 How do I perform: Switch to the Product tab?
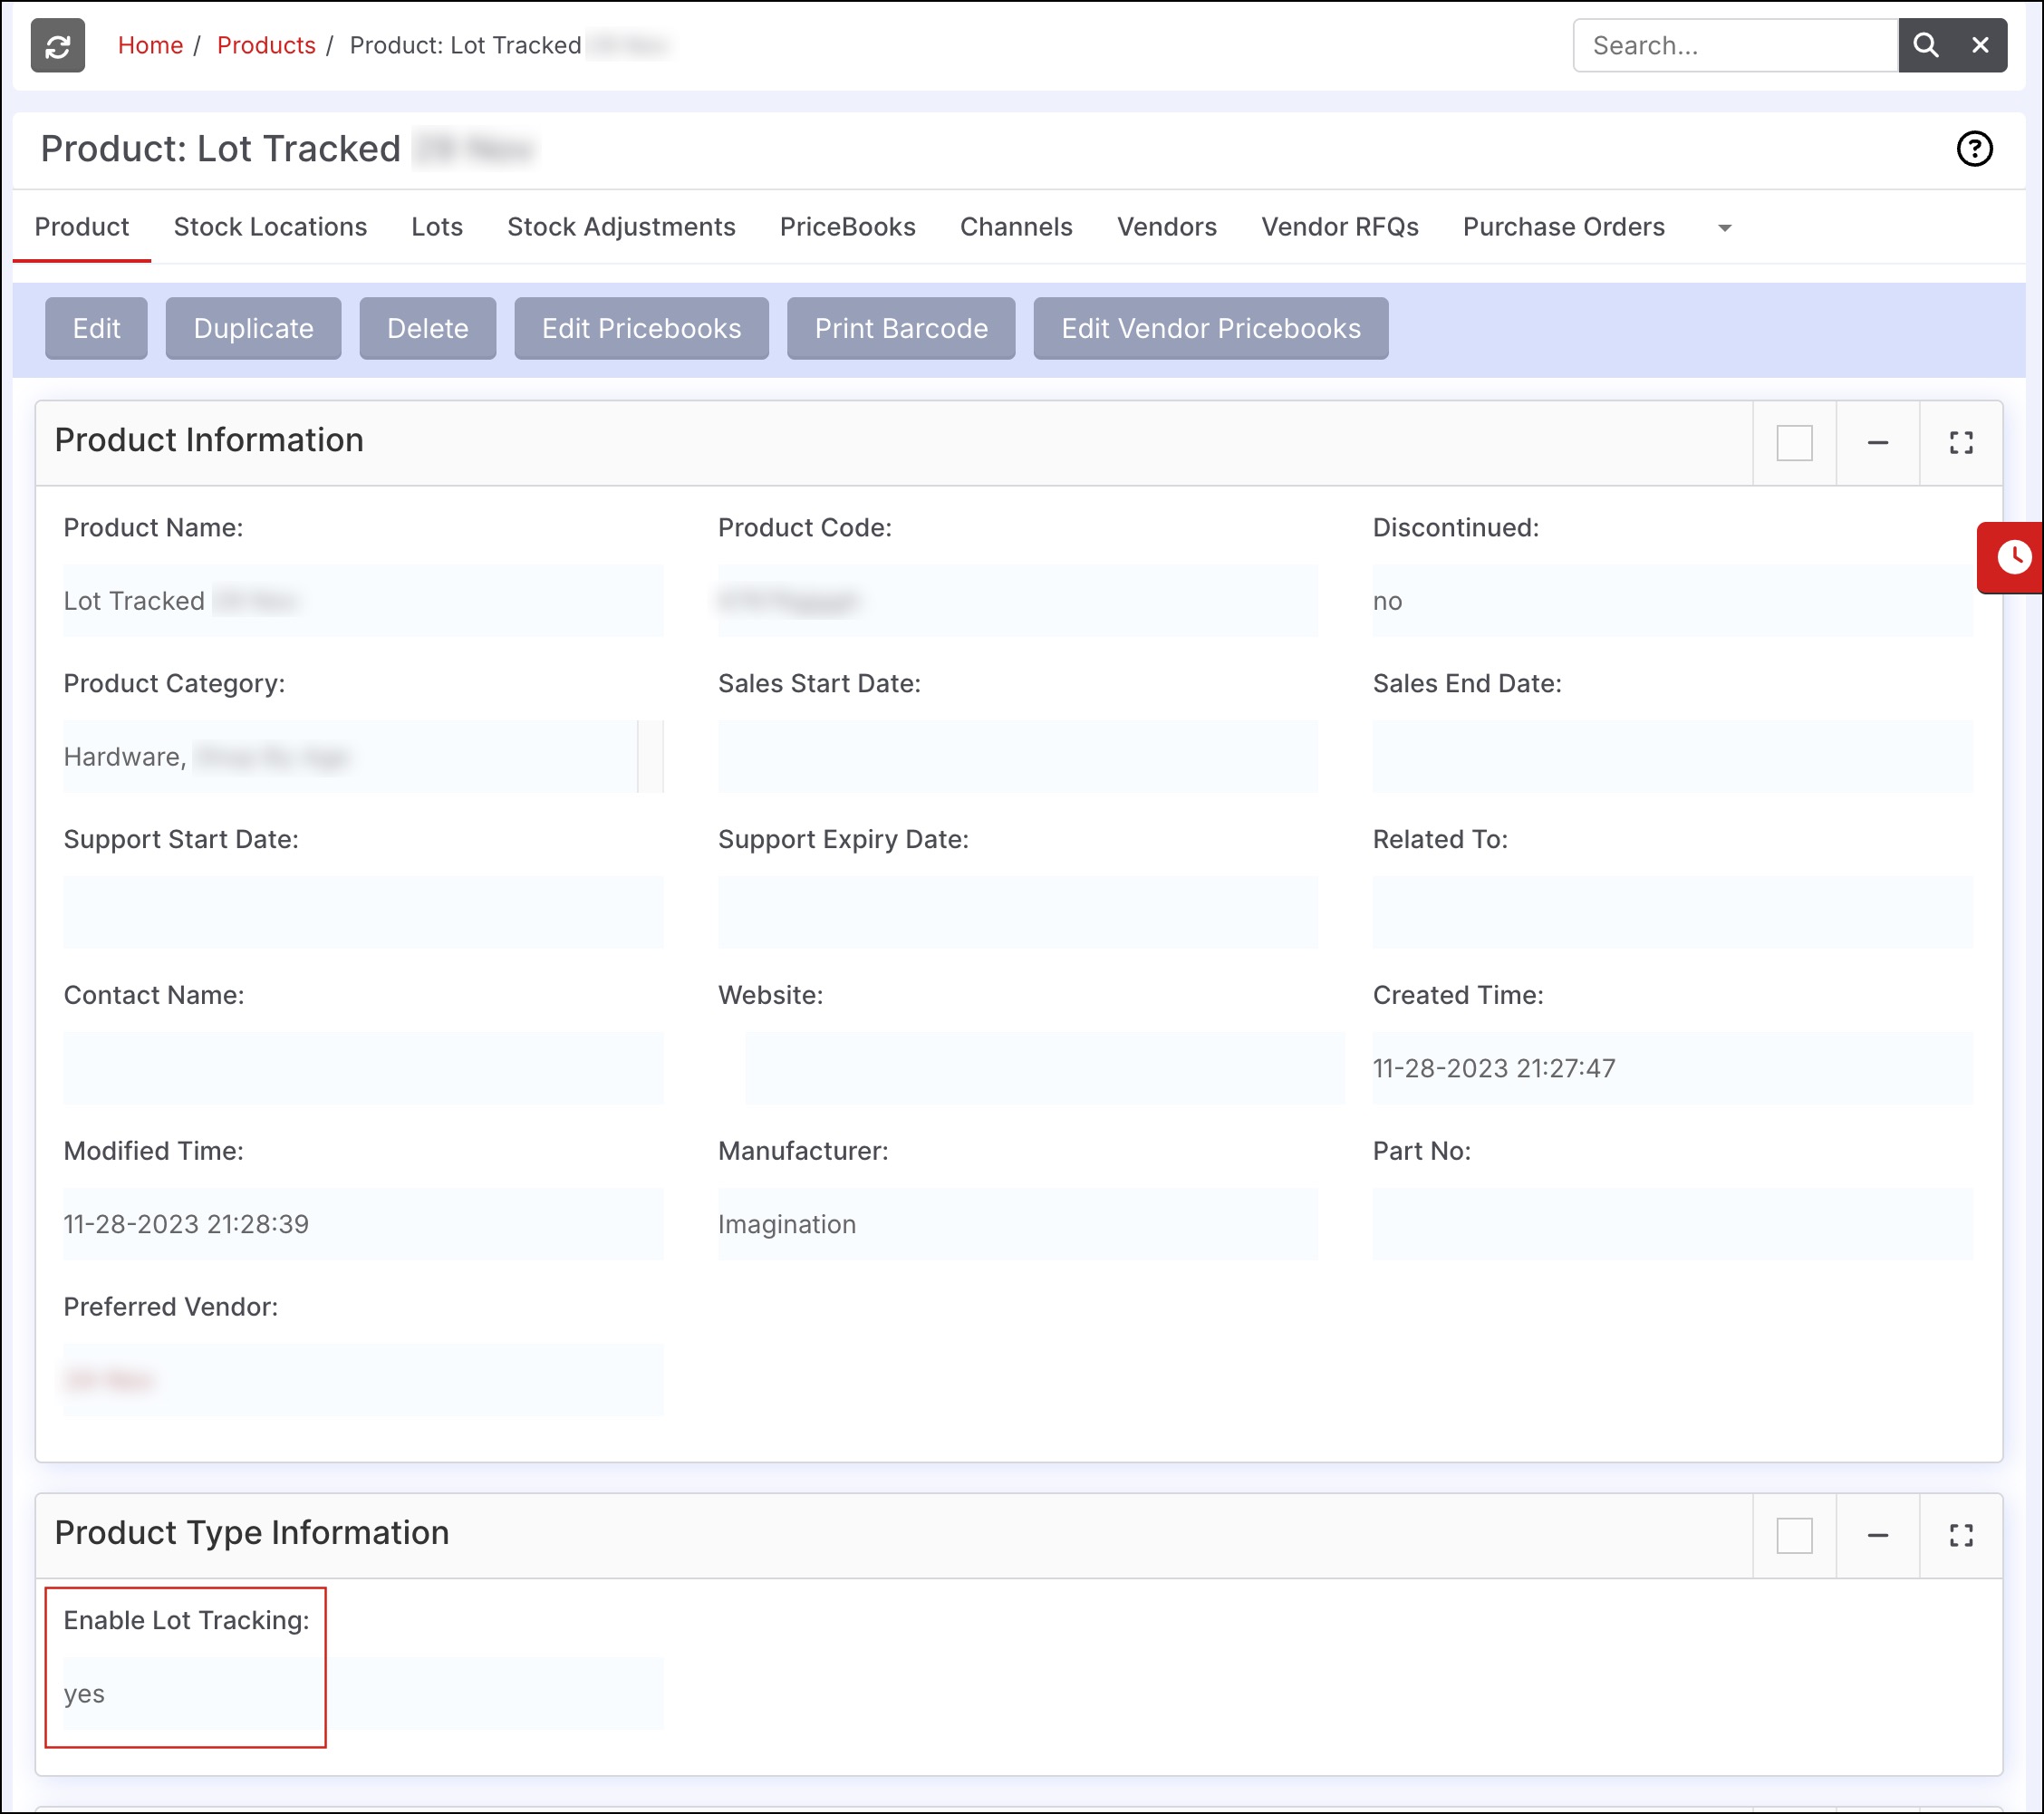pos(82,227)
